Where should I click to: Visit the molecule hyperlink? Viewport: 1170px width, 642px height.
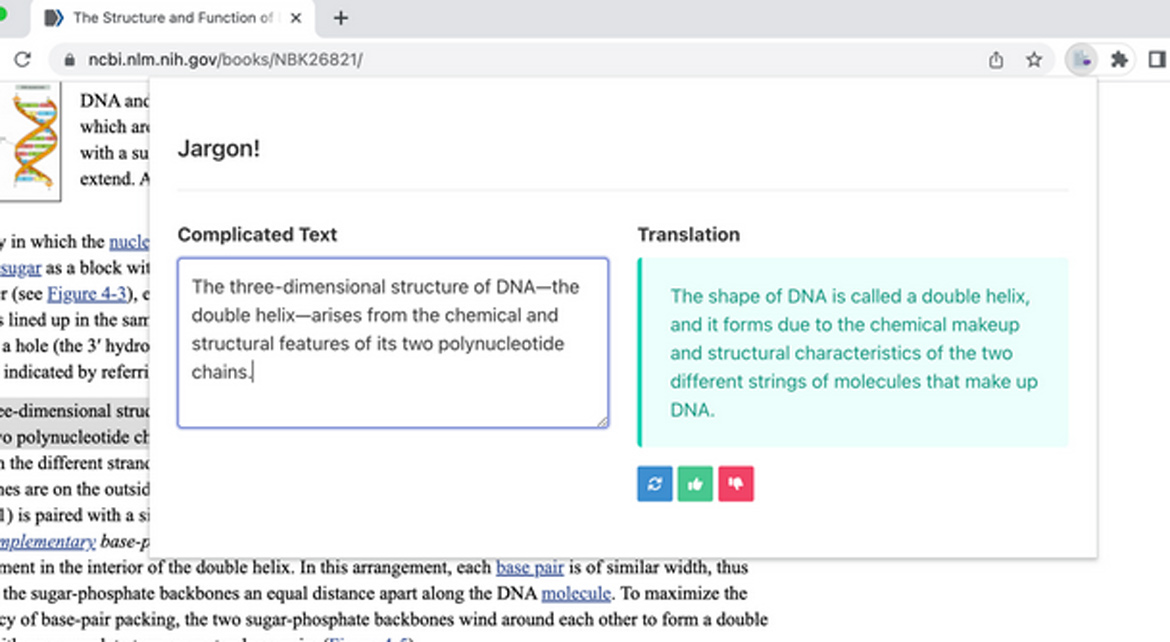tap(576, 593)
